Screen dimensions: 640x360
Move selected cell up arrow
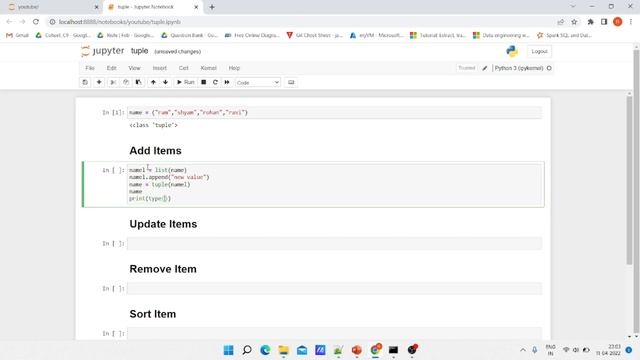pyautogui.click(x=153, y=82)
